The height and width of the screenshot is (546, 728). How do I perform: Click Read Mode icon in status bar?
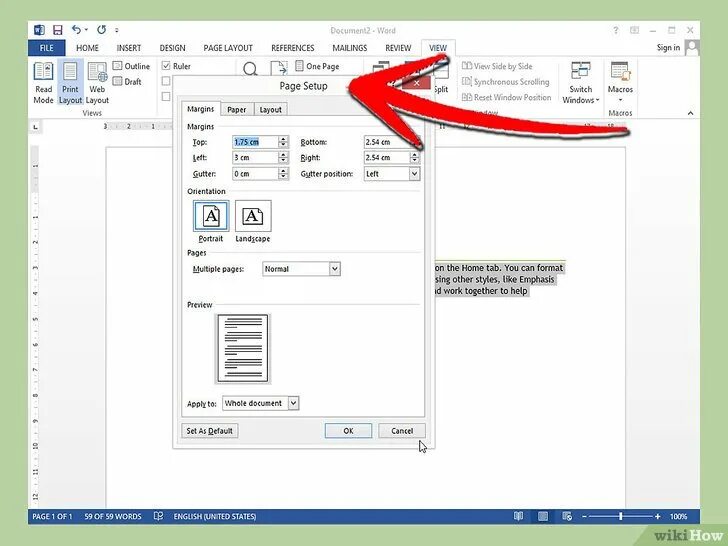pos(519,516)
